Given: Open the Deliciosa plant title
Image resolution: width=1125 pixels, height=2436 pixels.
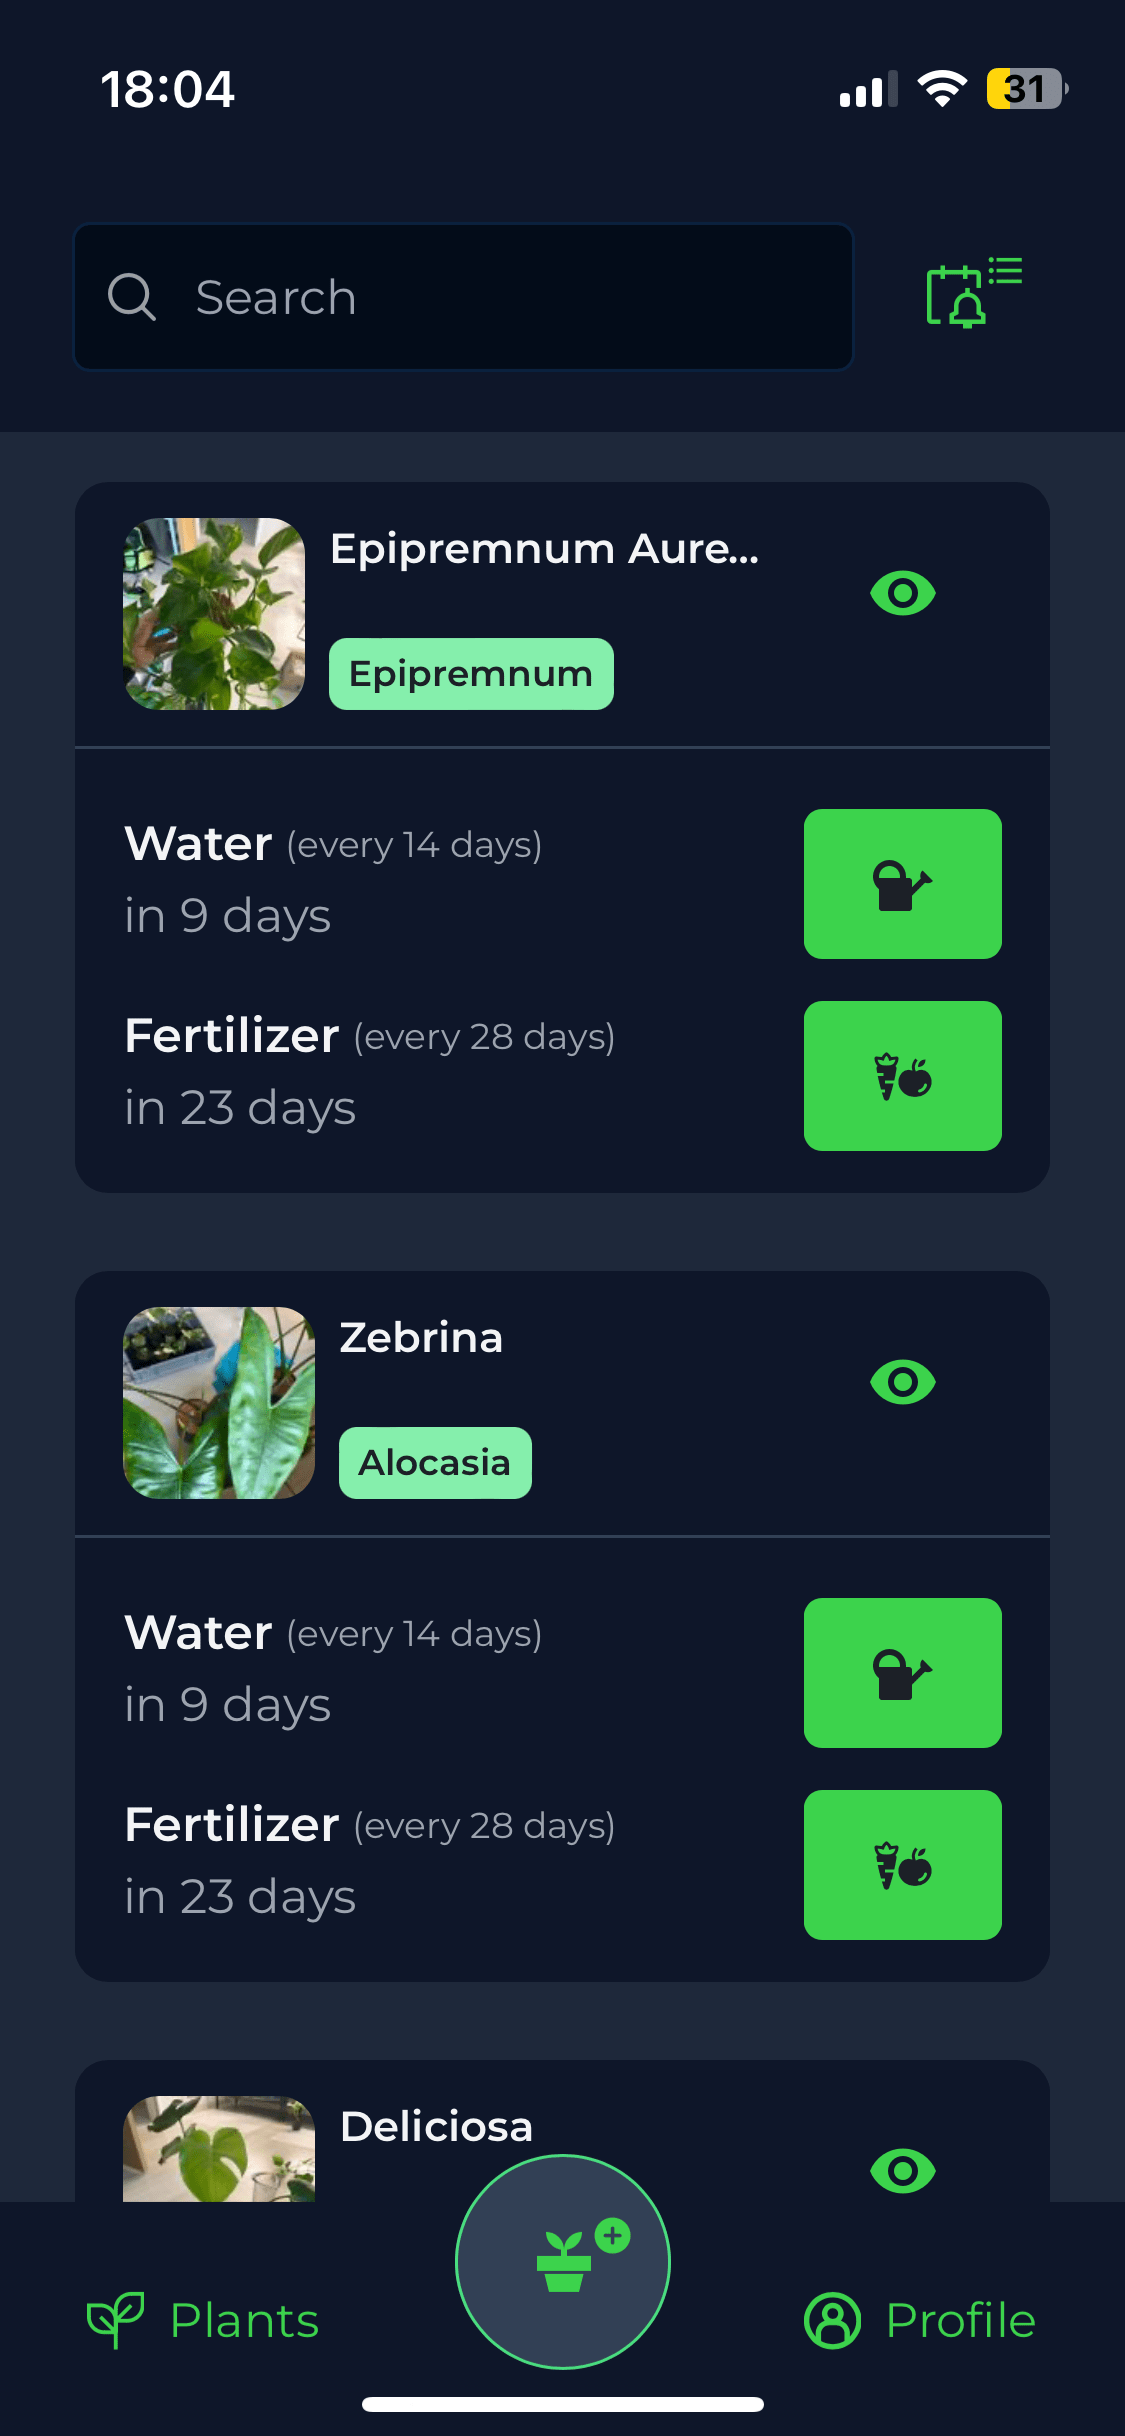Looking at the screenshot, I should [436, 2127].
